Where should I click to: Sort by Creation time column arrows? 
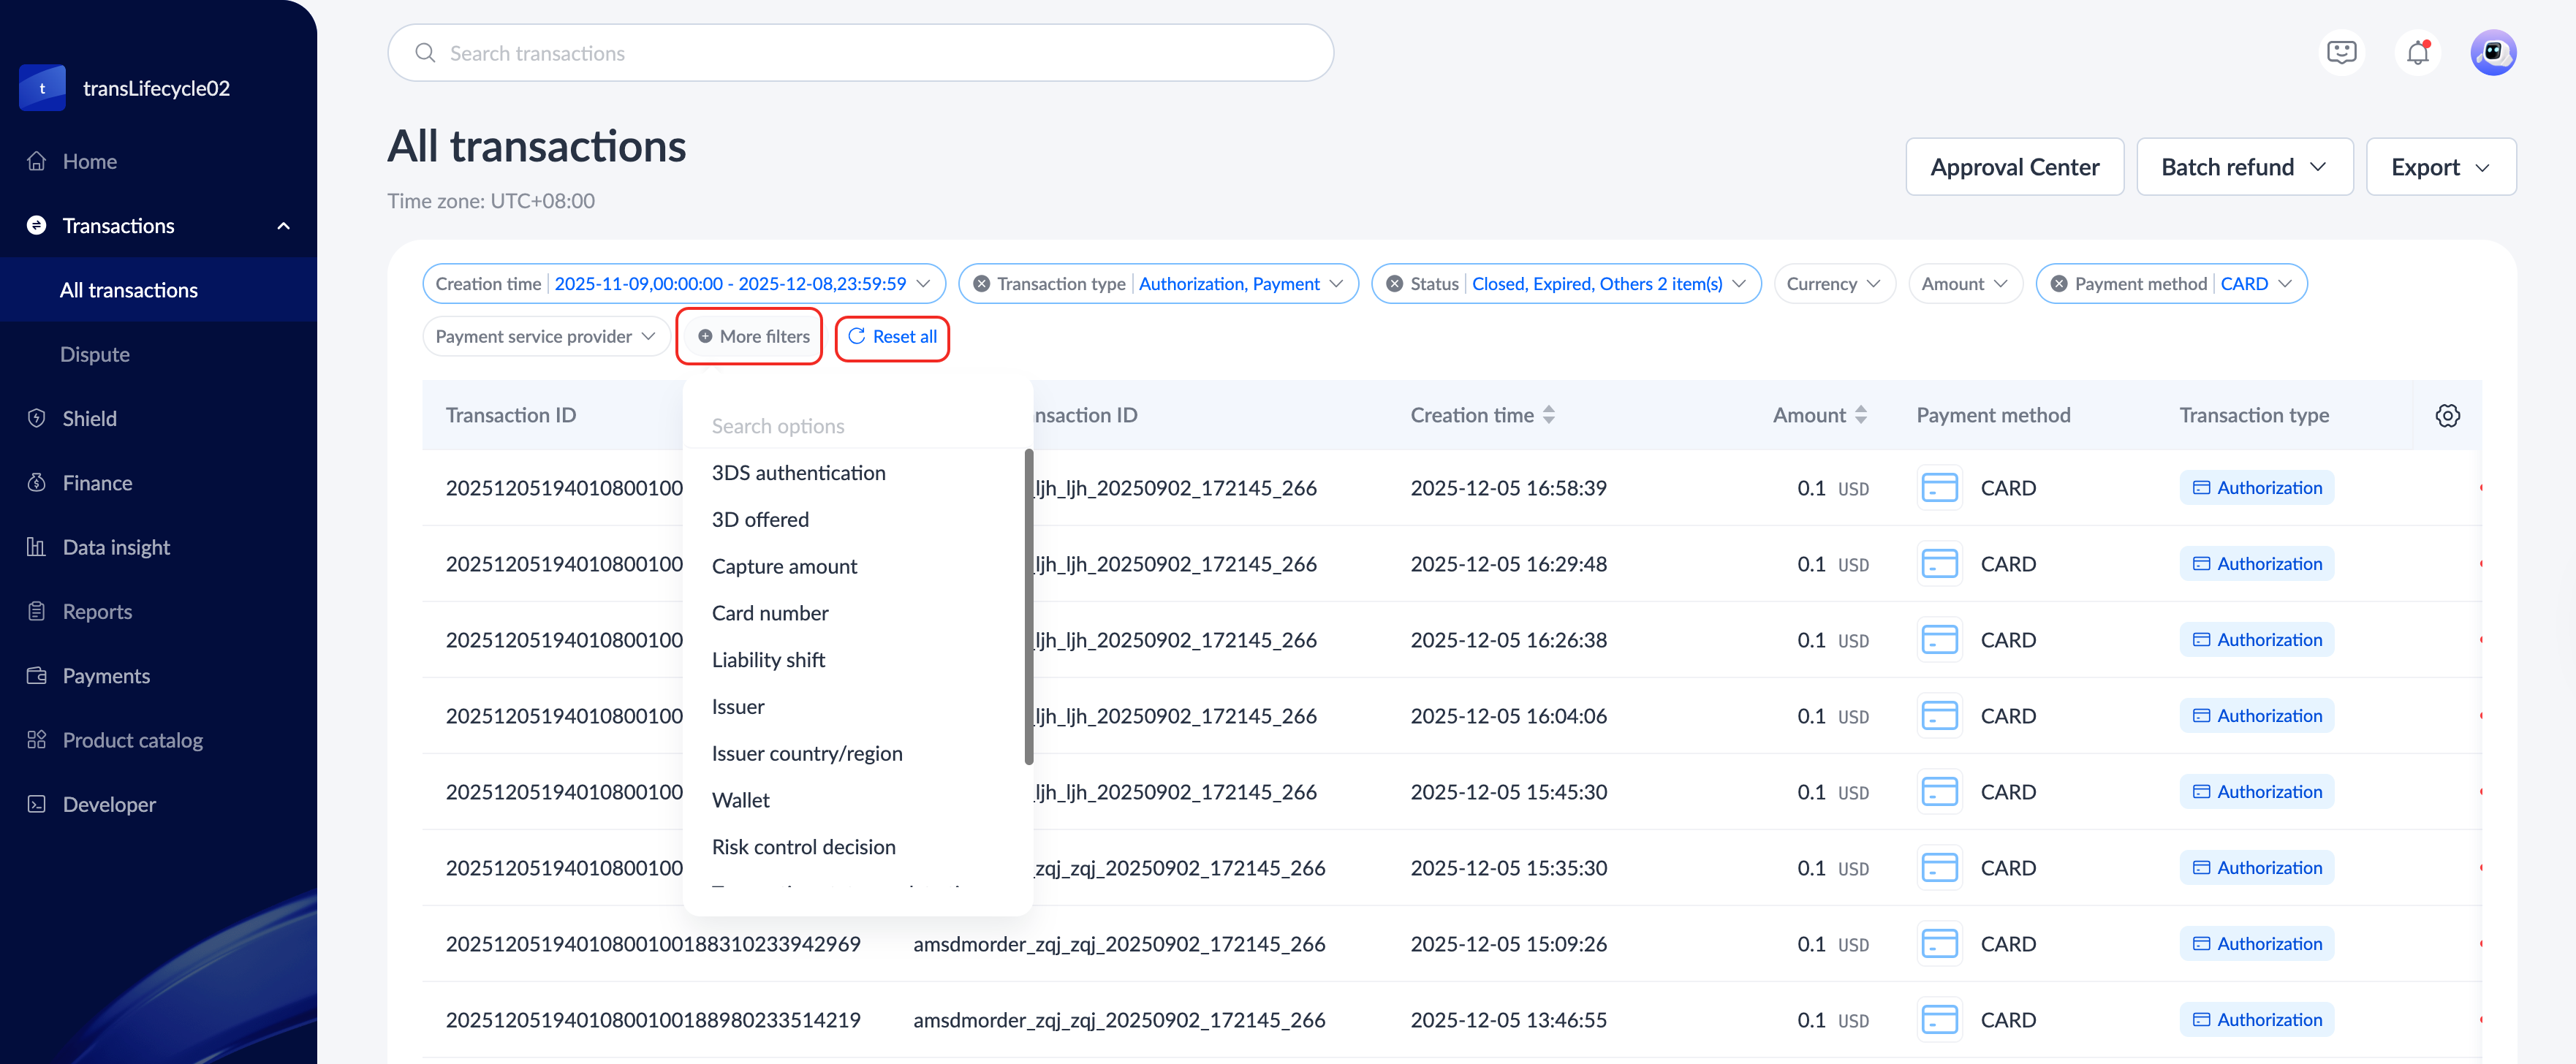(1548, 416)
